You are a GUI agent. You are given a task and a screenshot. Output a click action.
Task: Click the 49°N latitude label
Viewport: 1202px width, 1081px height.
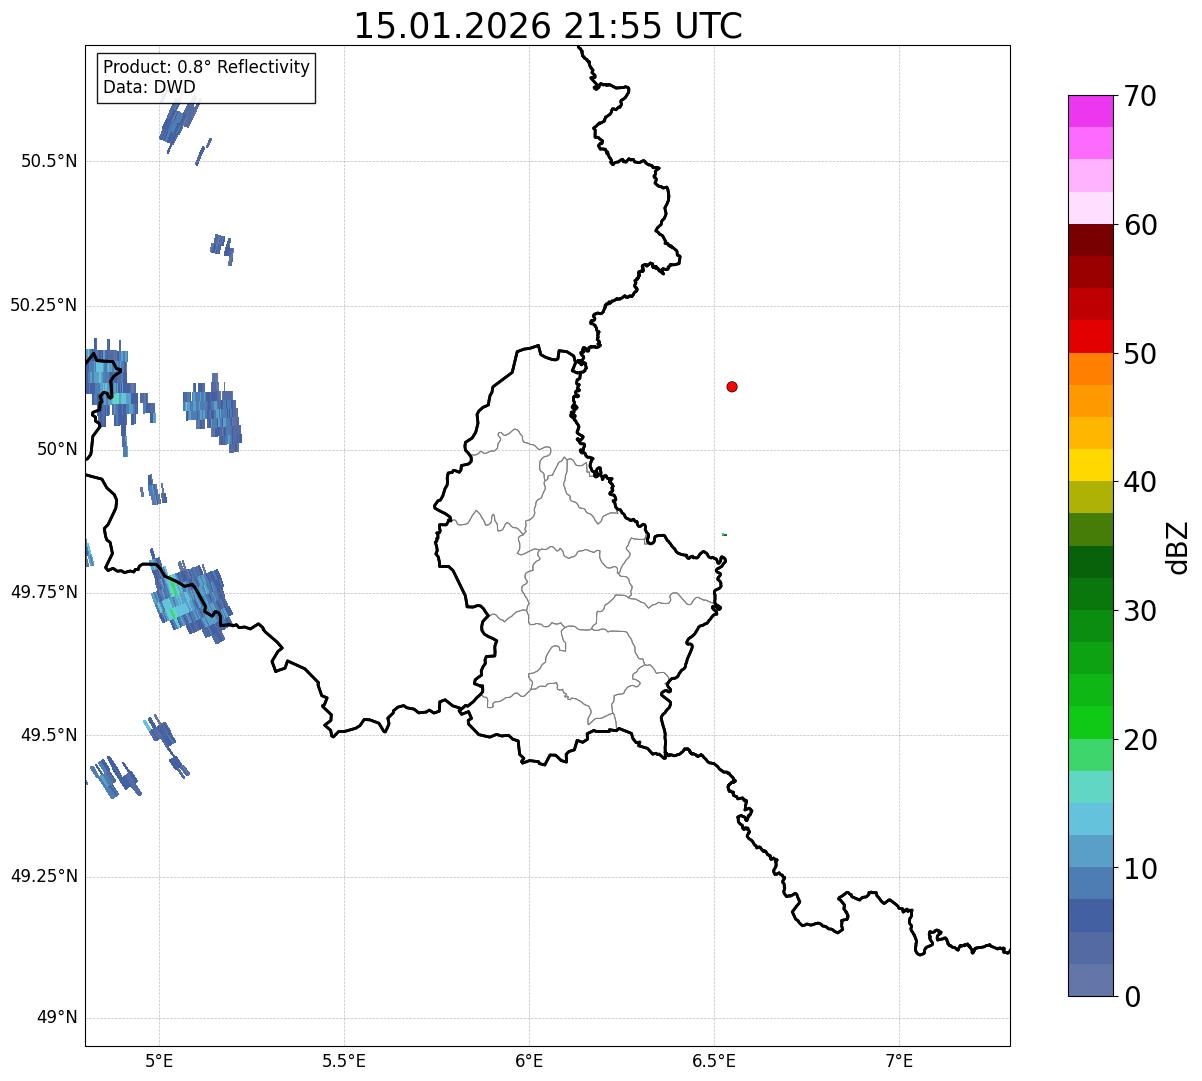[x=57, y=1018]
